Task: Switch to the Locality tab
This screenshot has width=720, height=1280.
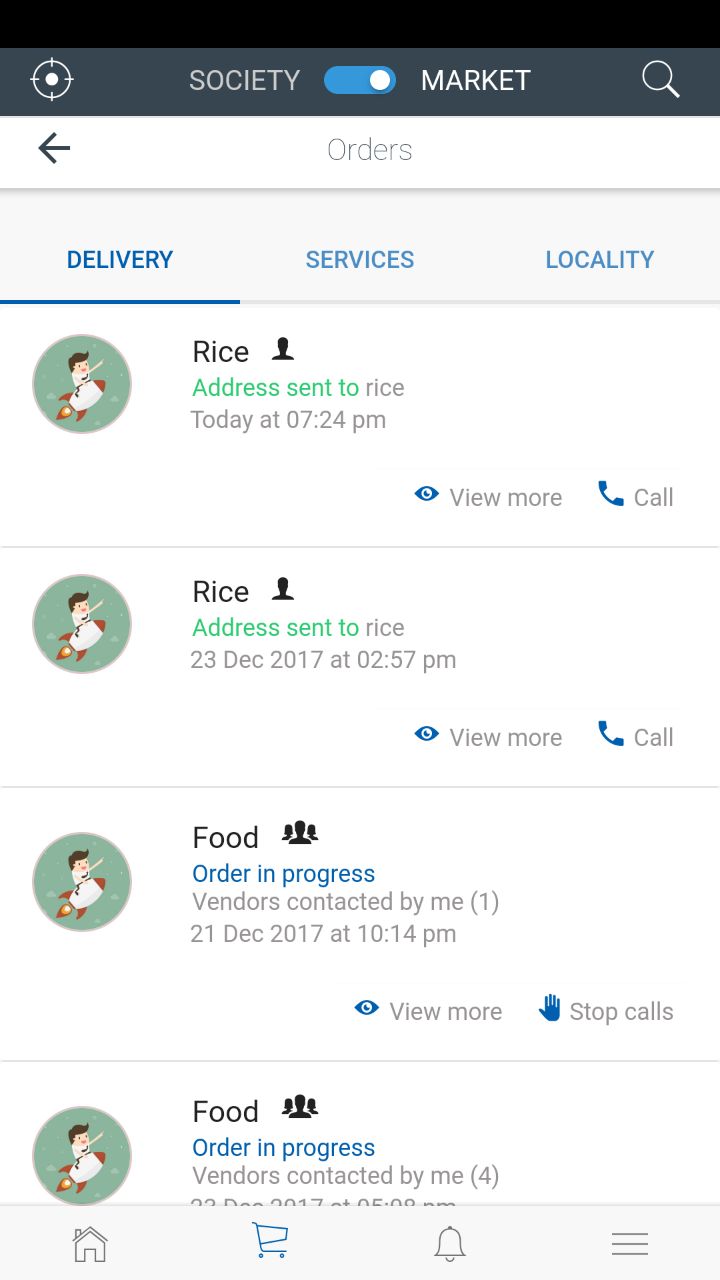Action: click(x=600, y=260)
